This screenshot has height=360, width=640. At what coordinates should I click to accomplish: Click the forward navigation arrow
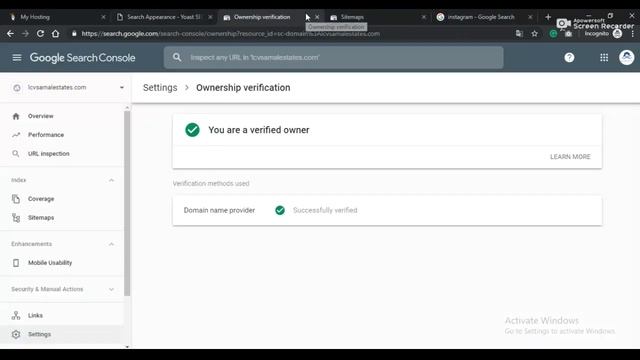(x=25, y=33)
